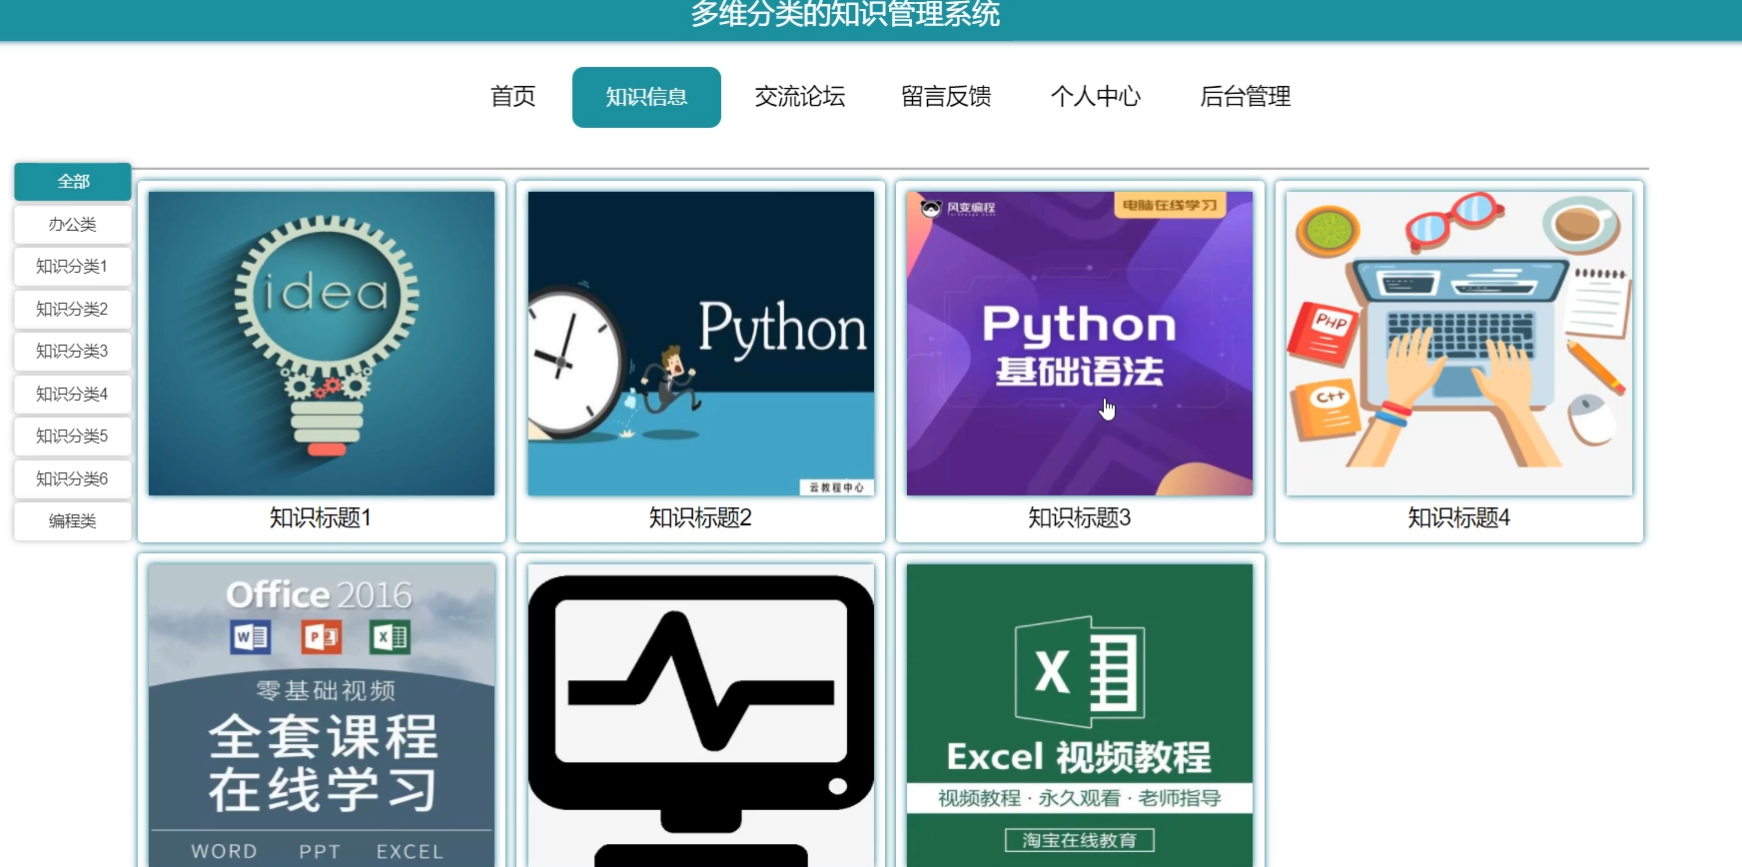Click the 知识标题4 title
The image size is (1742, 867).
click(1459, 518)
